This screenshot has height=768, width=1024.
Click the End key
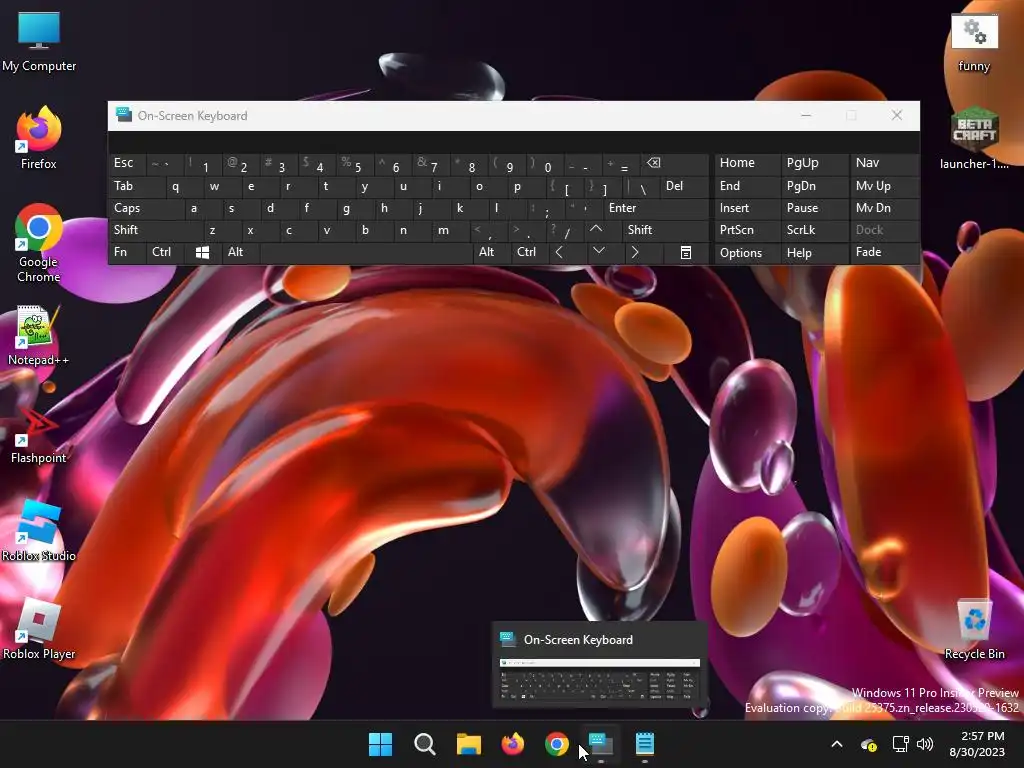coord(746,186)
